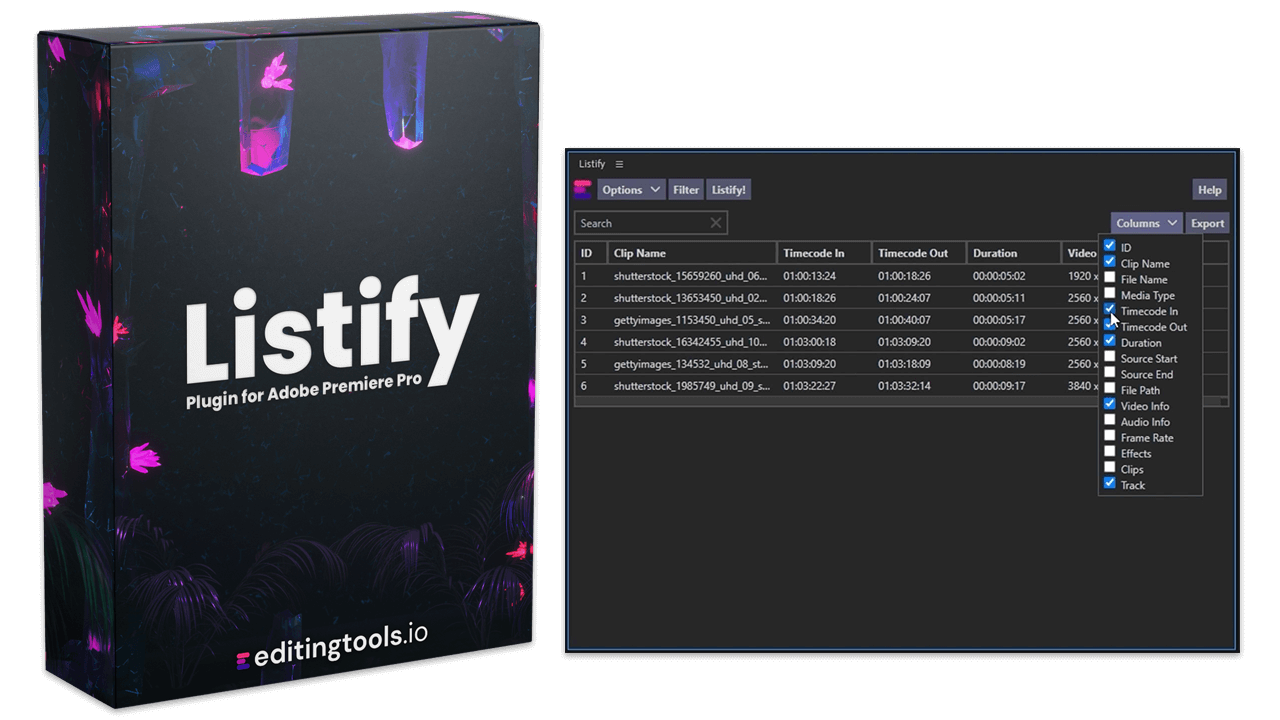Open the panel menu hamburger icon
The image size is (1280, 720).
[619, 163]
